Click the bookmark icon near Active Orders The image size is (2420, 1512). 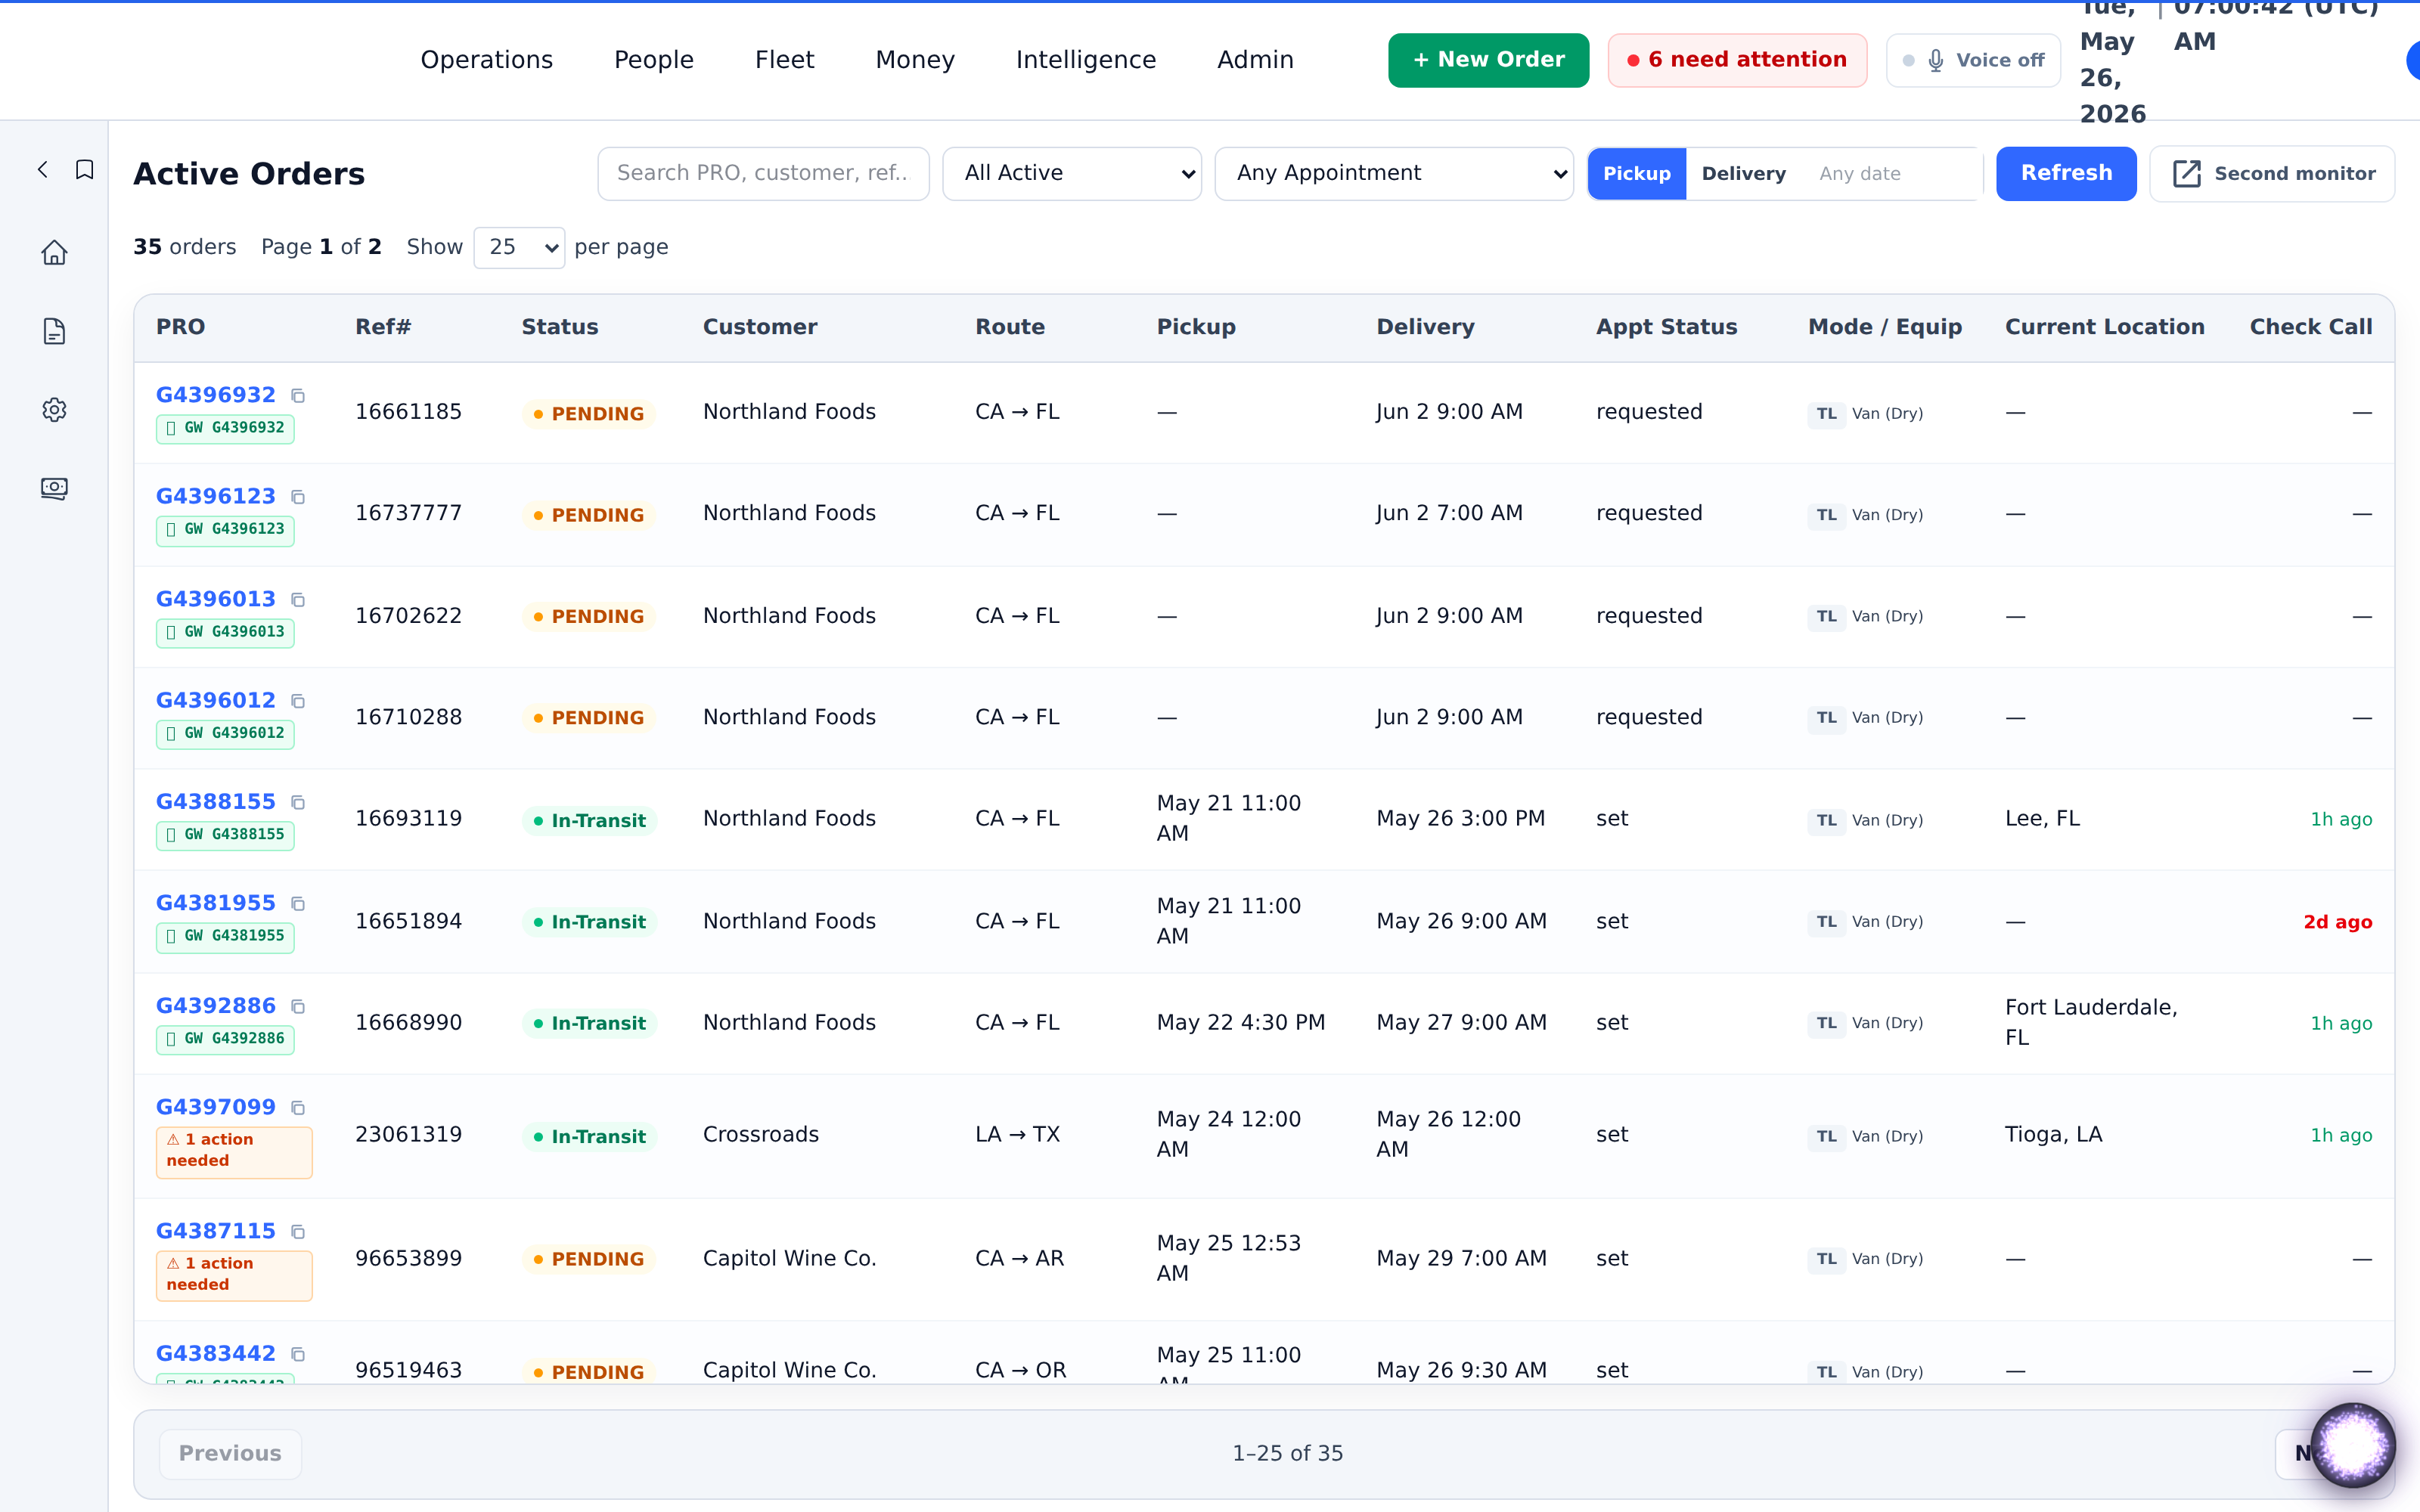click(85, 170)
